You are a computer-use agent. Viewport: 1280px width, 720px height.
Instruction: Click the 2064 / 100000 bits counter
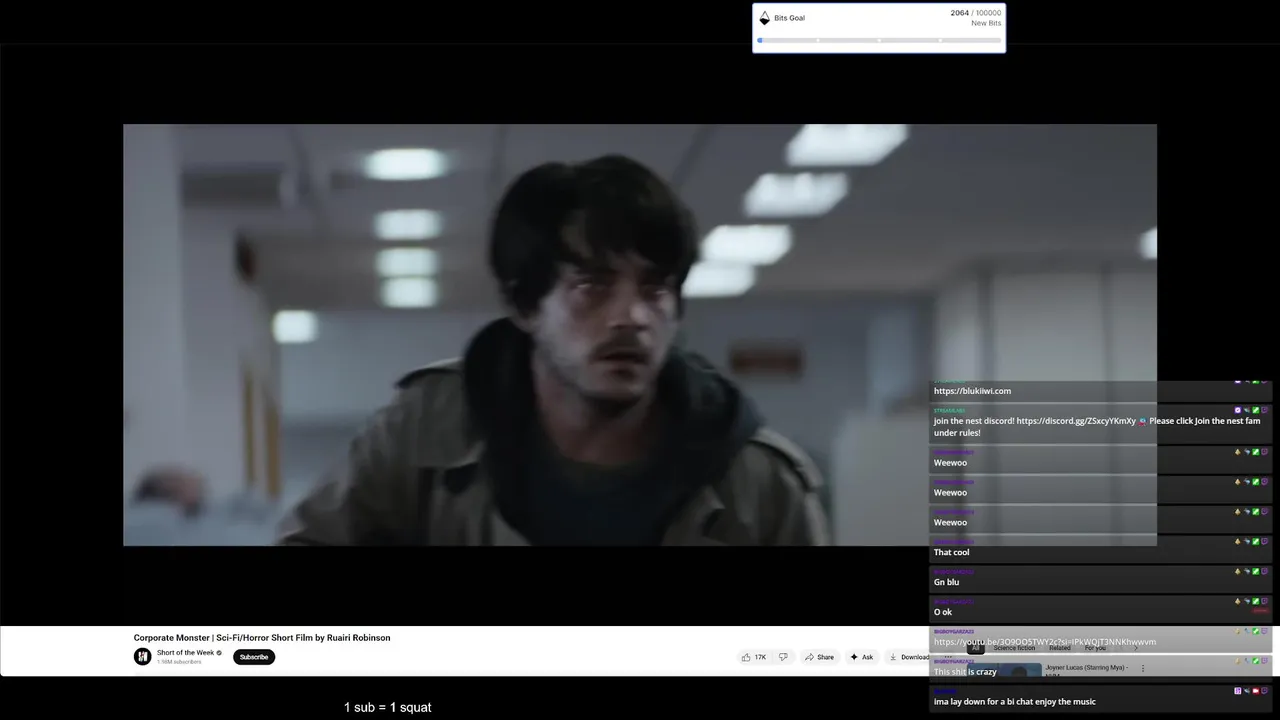tap(975, 13)
